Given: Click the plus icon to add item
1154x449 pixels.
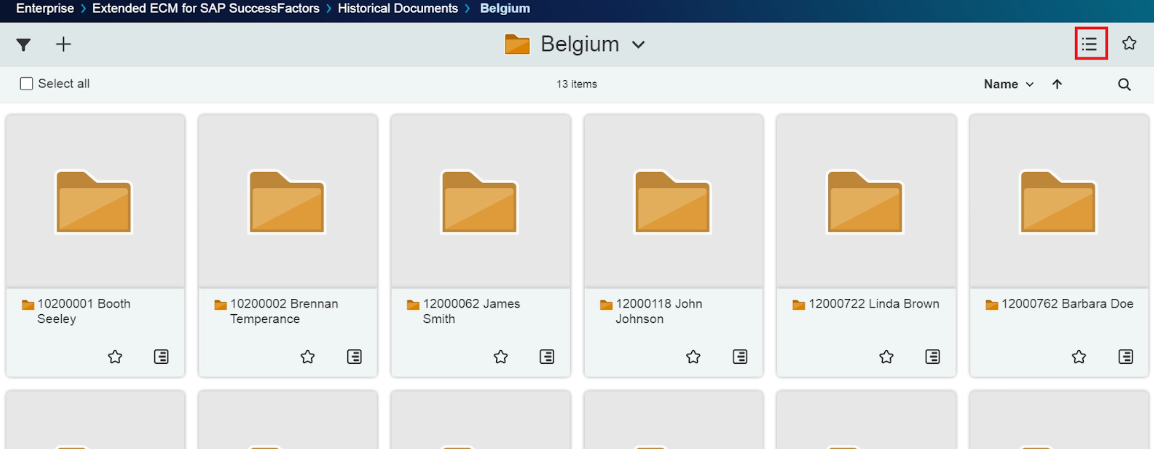Looking at the screenshot, I should coord(63,44).
